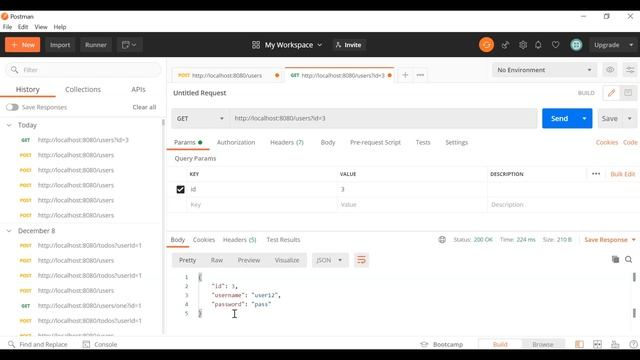Image resolution: width=640 pixels, height=360 pixels.
Task: Open the GET method dropdown
Action: 200,118
